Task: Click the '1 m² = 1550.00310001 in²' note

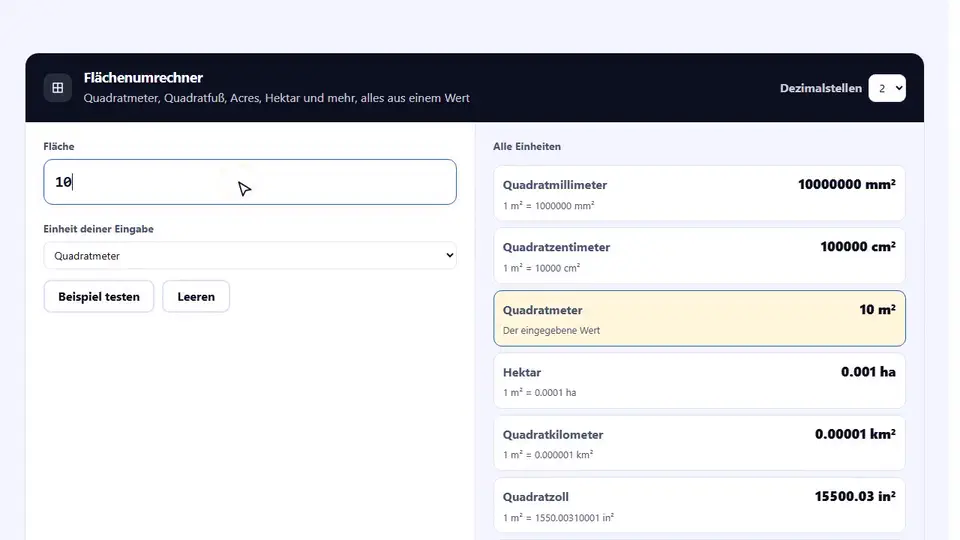Action: [558, 517]
